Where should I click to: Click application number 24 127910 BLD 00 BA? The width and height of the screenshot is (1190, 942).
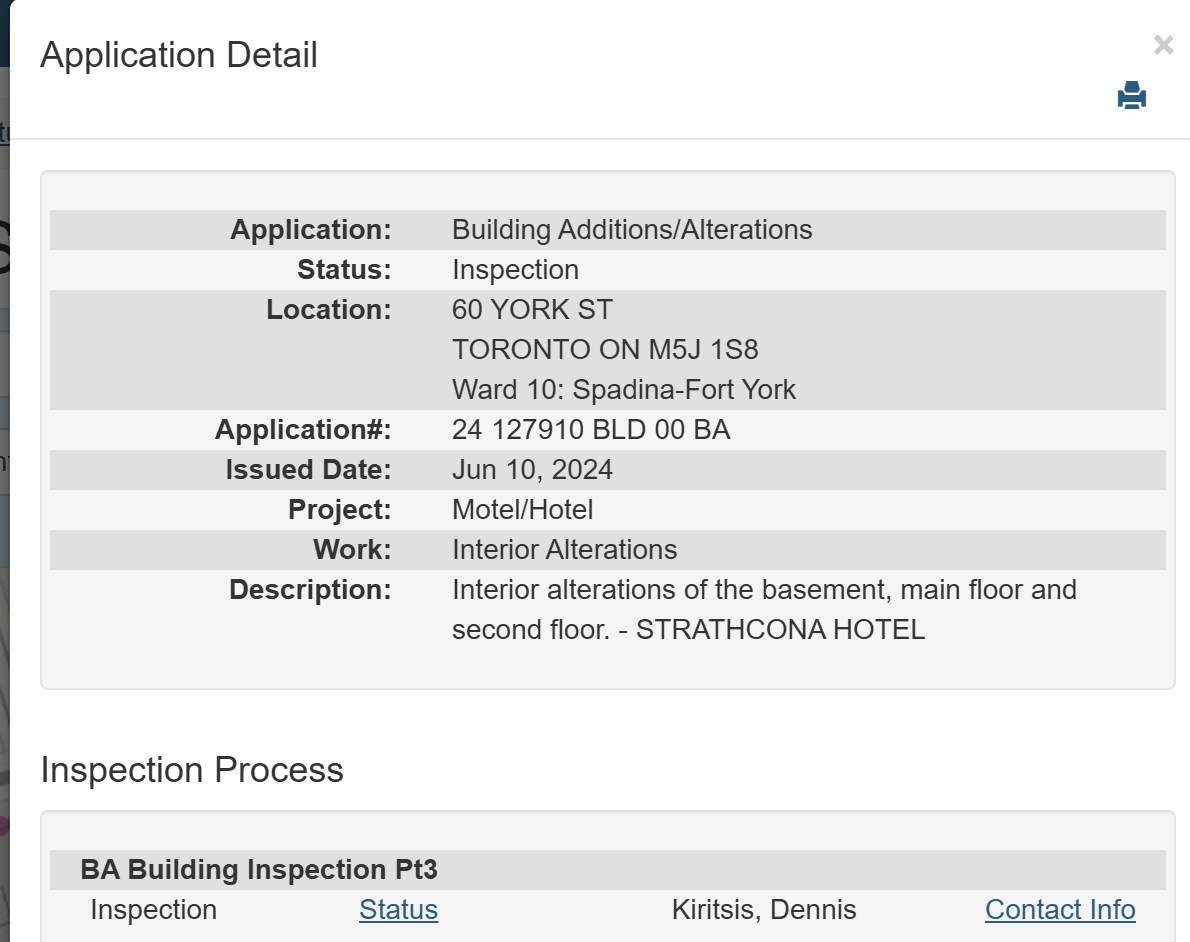591,430
